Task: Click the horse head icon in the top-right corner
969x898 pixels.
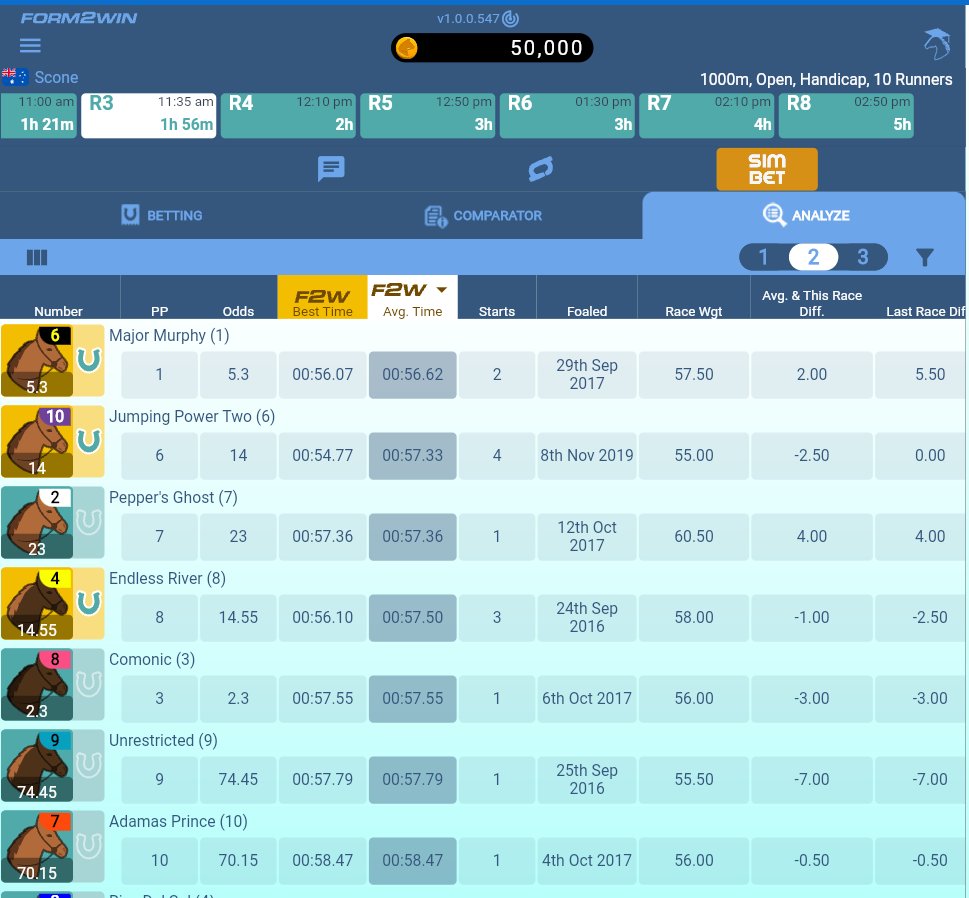Action: click(936, 43)
